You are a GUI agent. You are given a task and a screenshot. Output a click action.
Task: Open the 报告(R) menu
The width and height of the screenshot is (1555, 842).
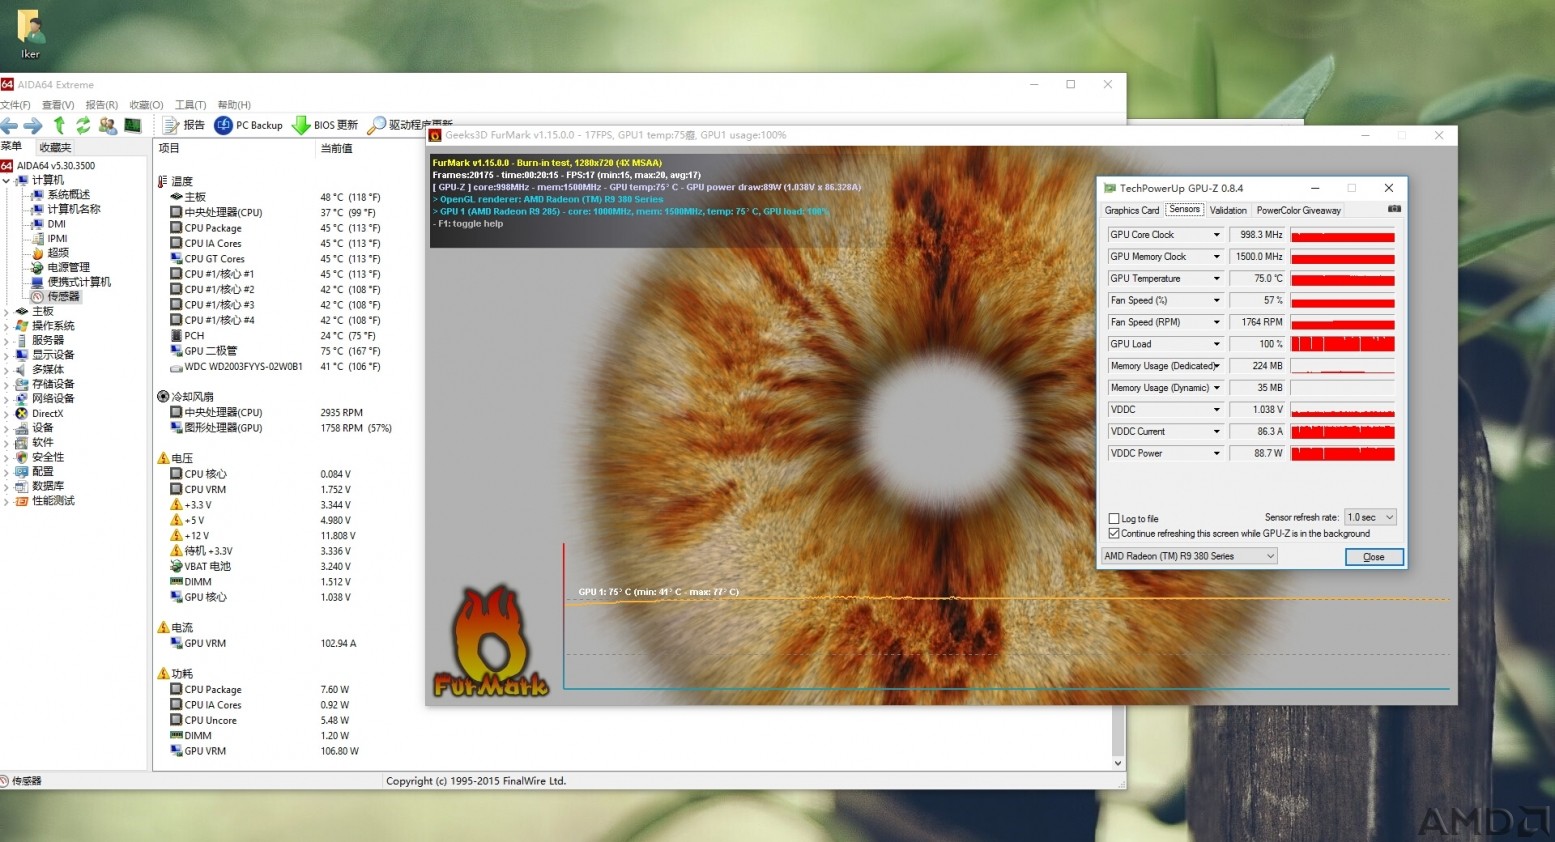[x=102, y=105]
